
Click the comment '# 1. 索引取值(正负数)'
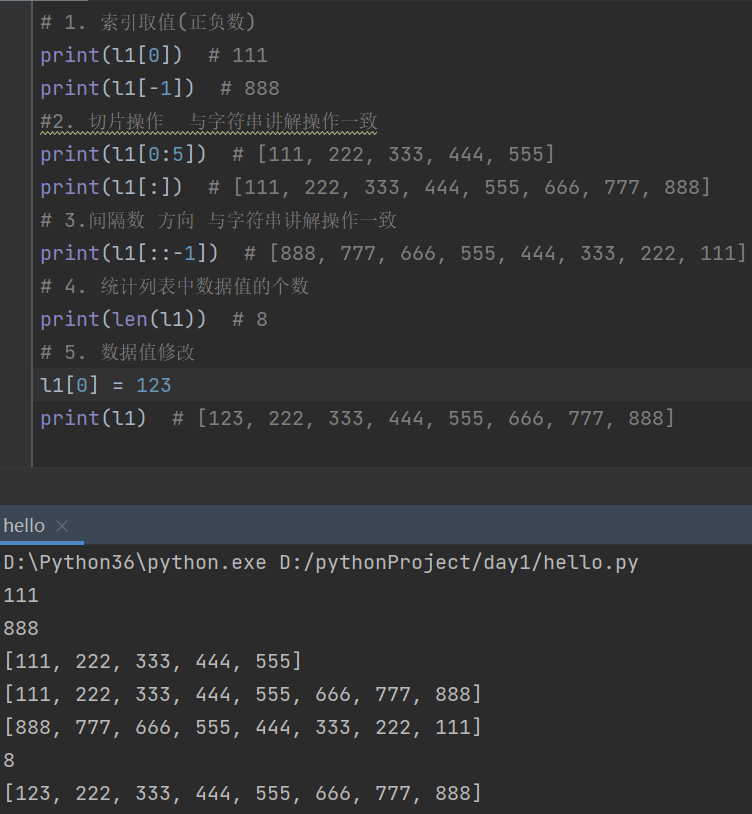(x=148, y=22)
